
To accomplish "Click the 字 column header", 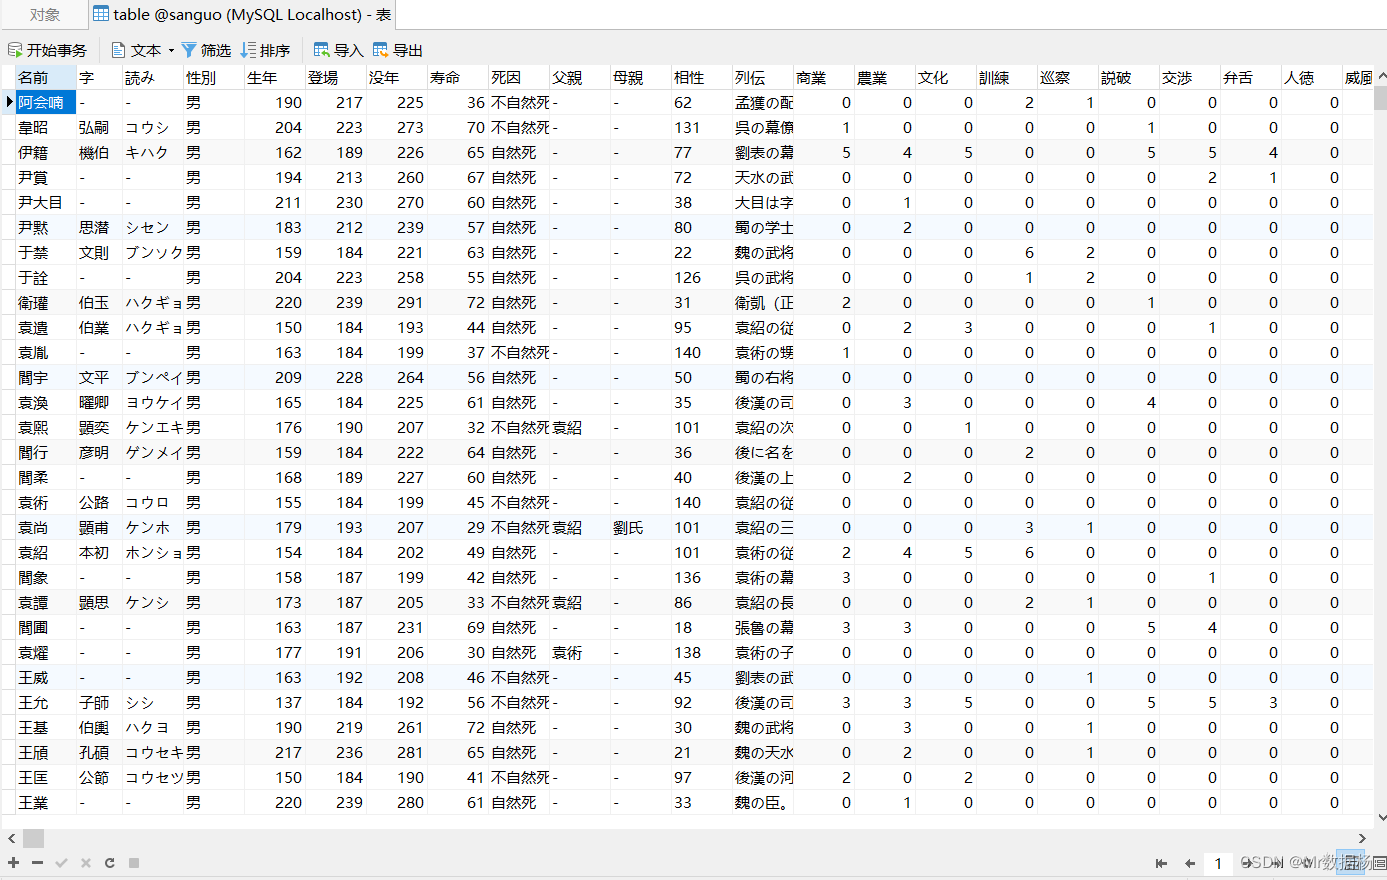I will point(99,77).
